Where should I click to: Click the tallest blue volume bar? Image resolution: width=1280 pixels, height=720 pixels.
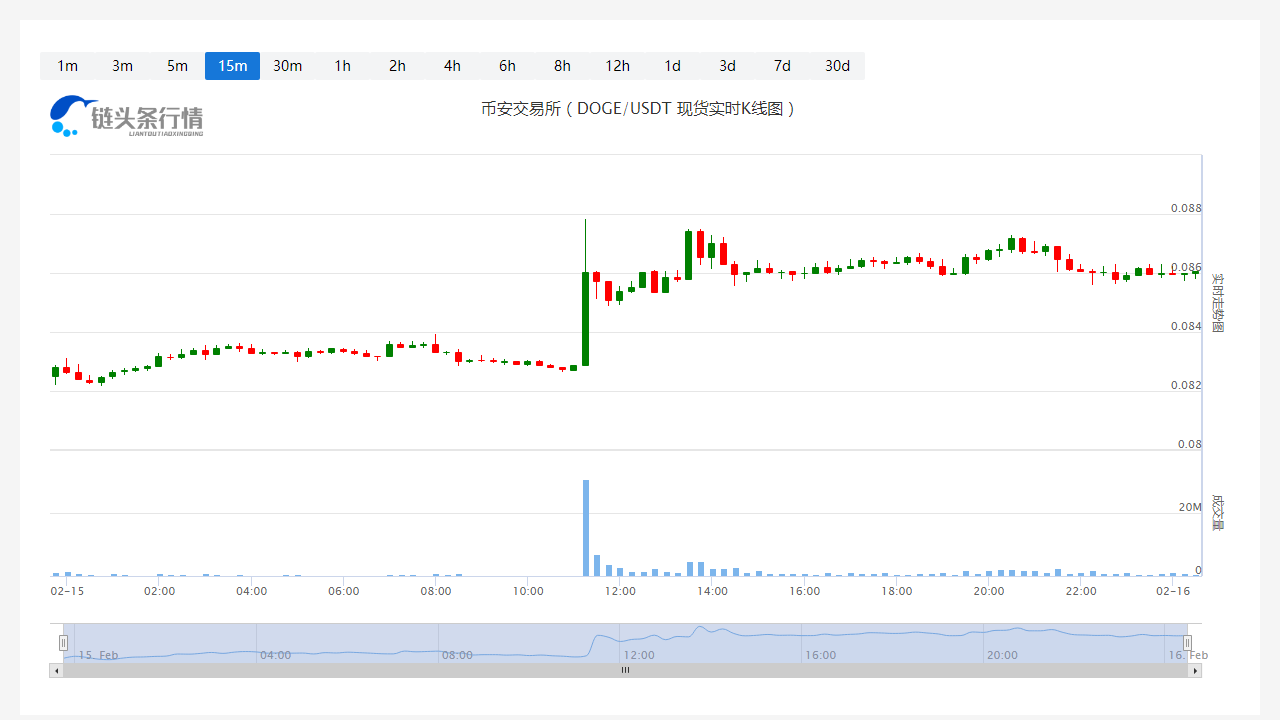[x=586, y=528]
